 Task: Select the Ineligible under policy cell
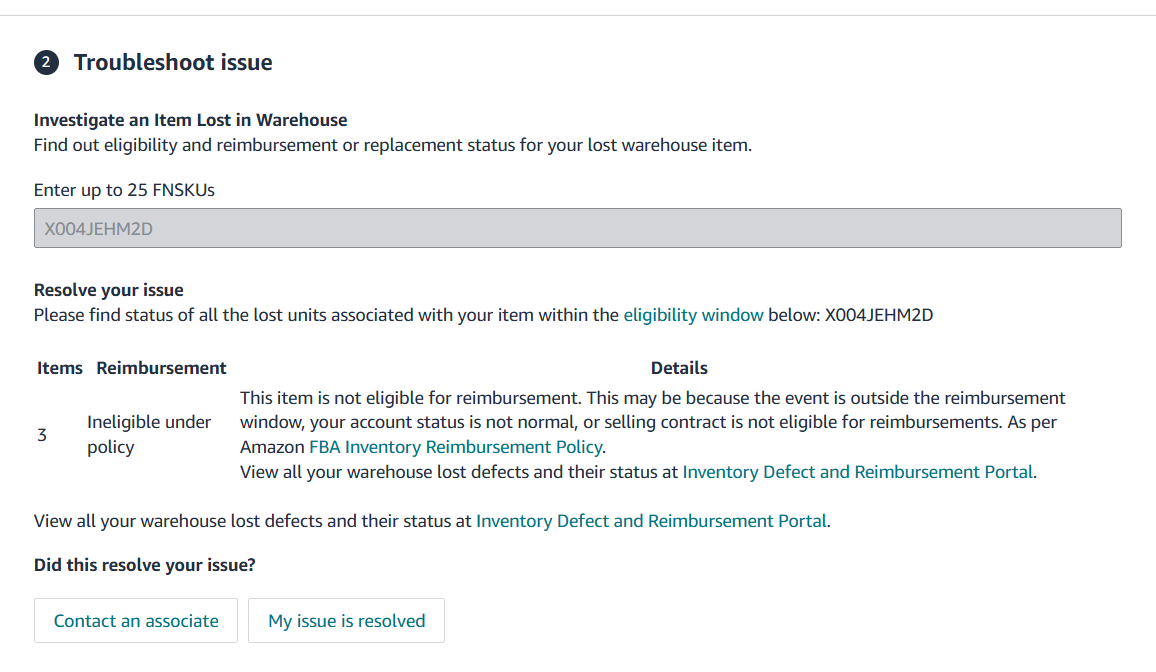tap(149, 435)
